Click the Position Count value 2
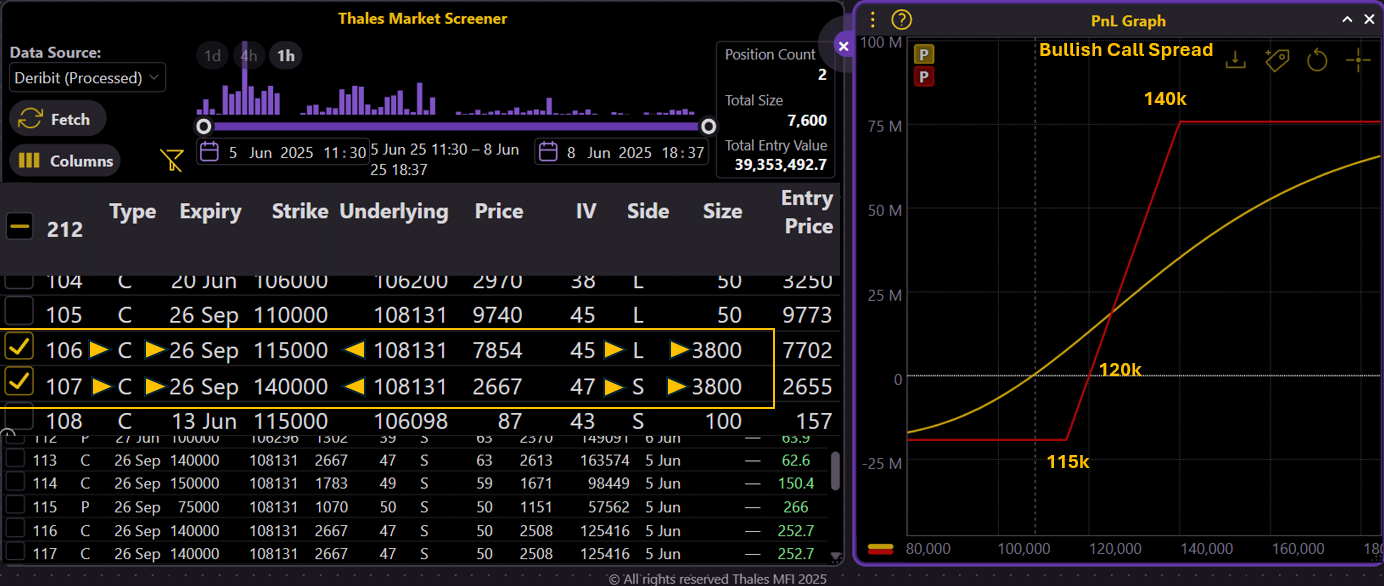The height and width of the screenshot is (586, 1384). click(822, 74)
